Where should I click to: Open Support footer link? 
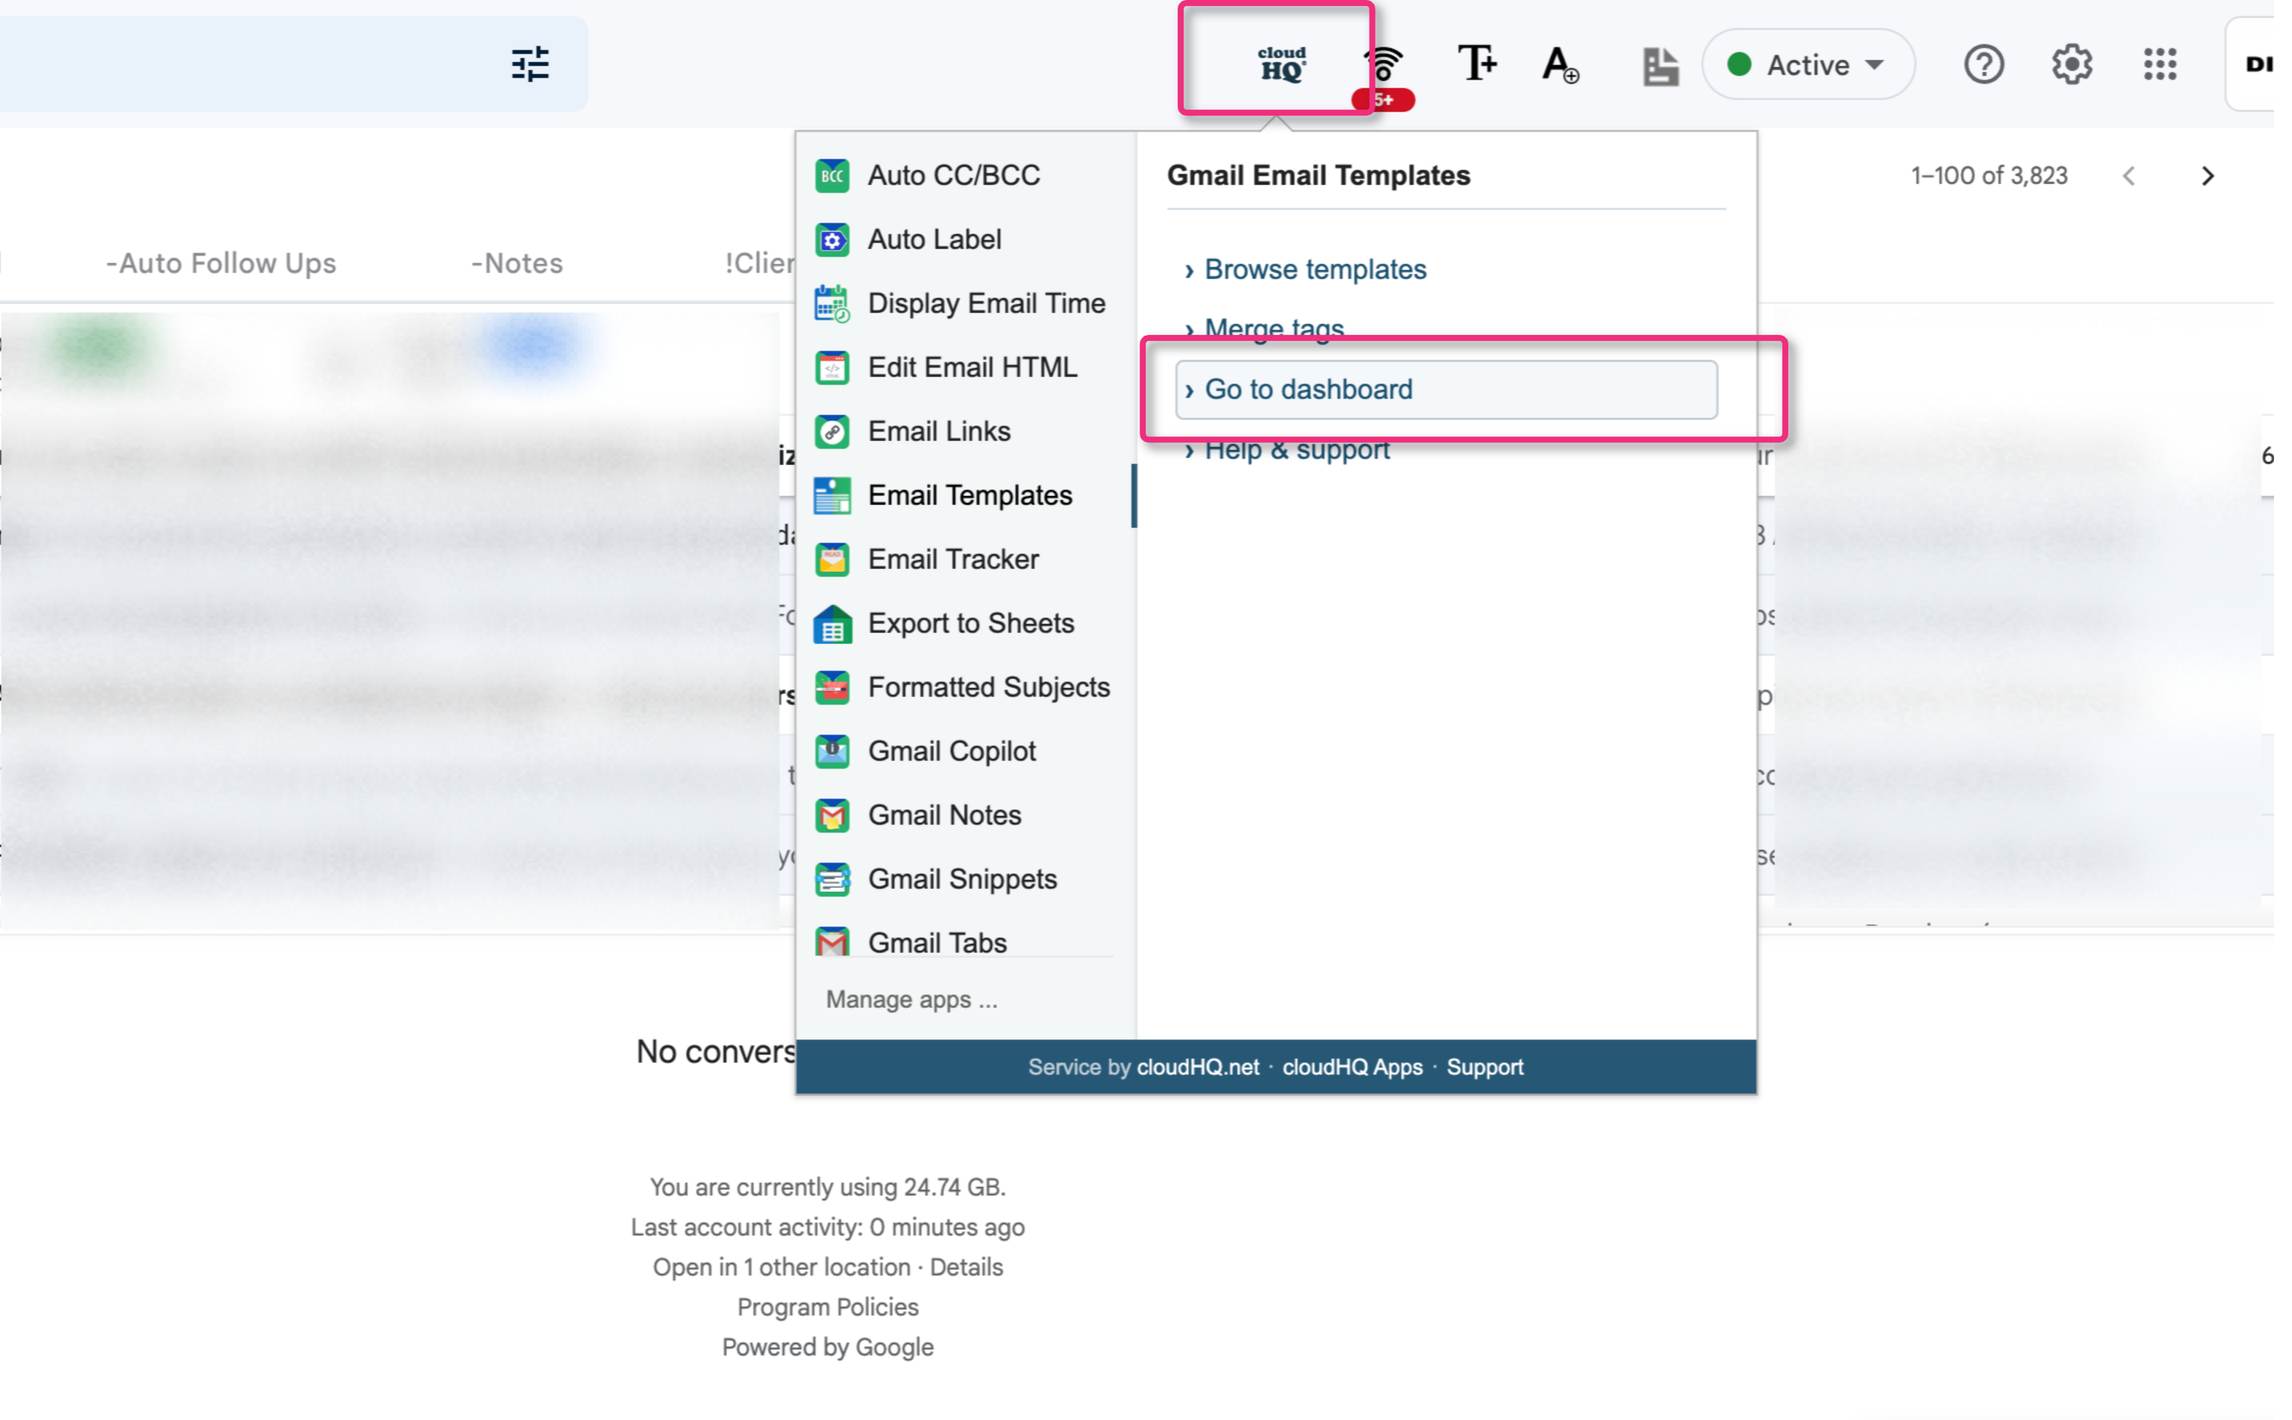1484,1067
